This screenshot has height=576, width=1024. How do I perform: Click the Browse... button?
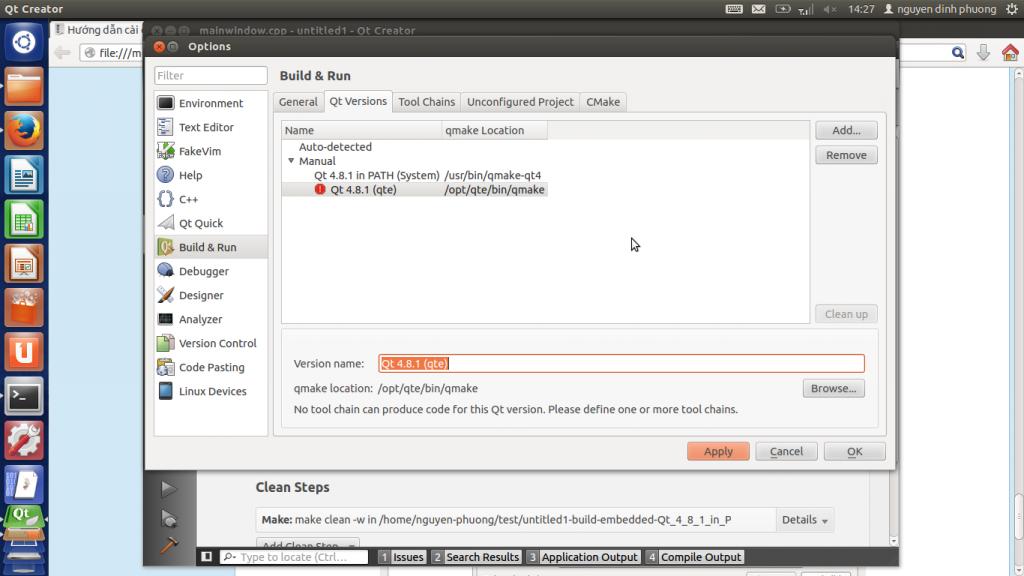coord(833,389)
